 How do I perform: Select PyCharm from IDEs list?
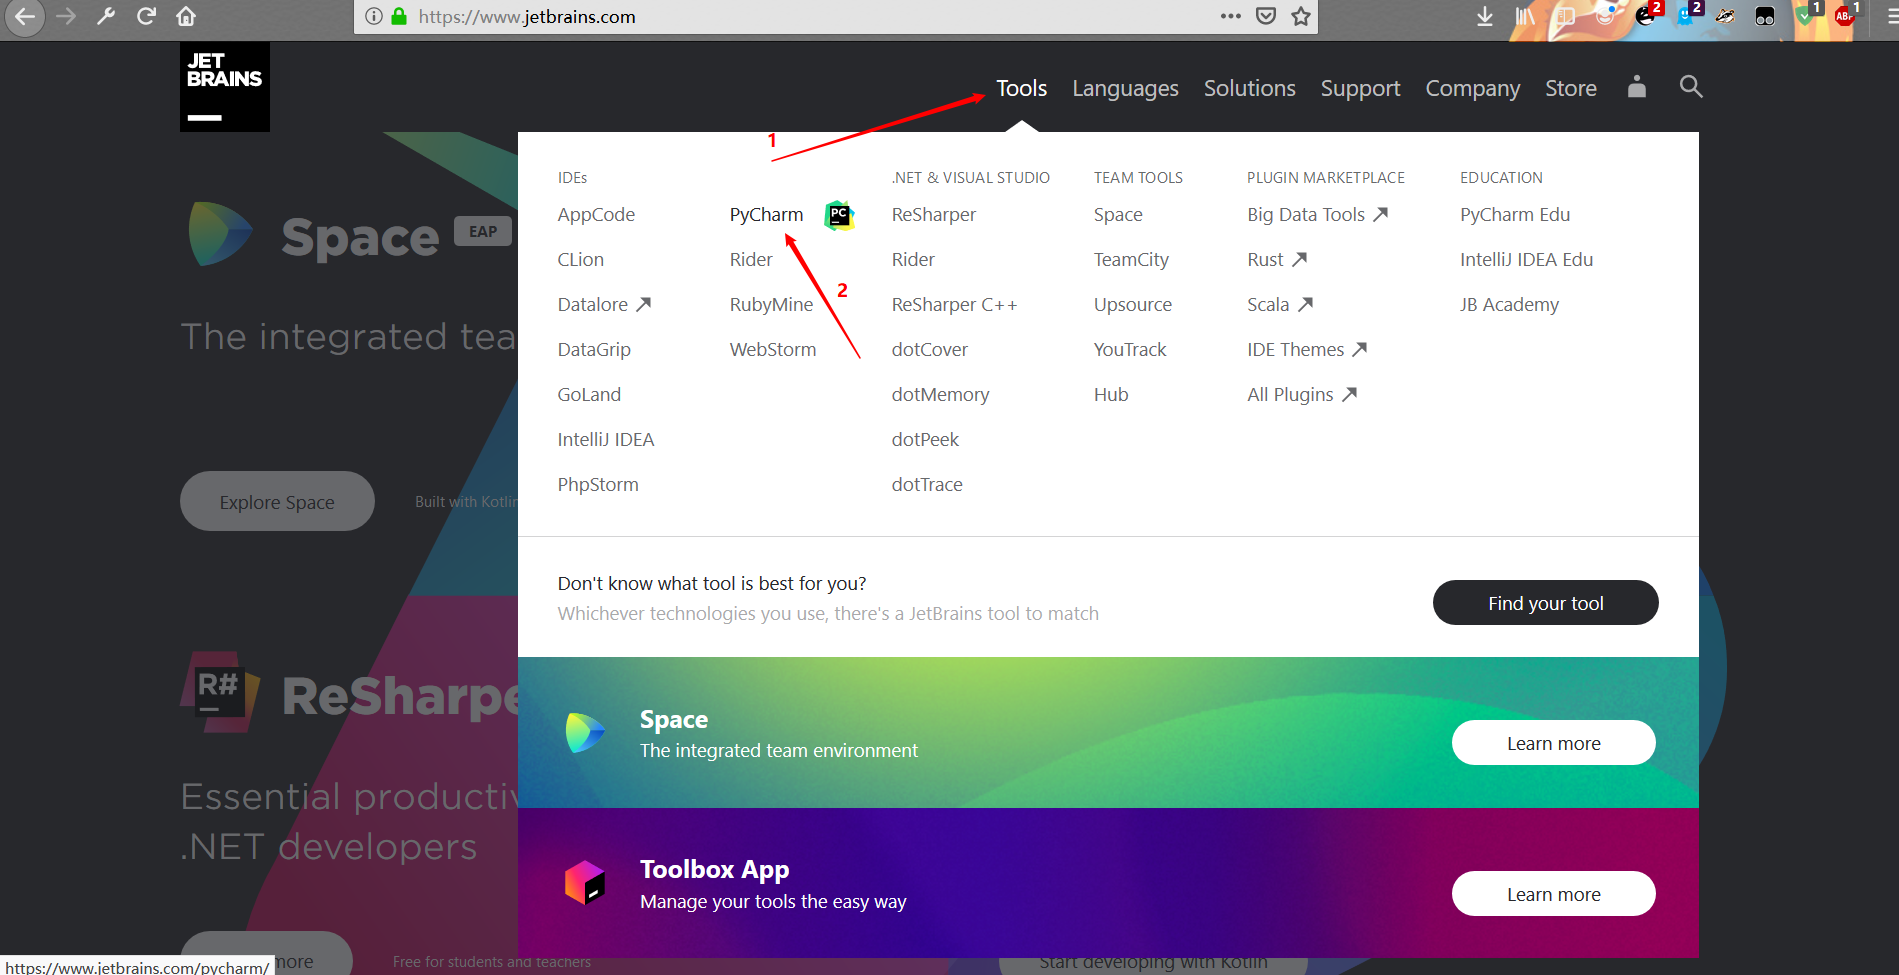766,214
